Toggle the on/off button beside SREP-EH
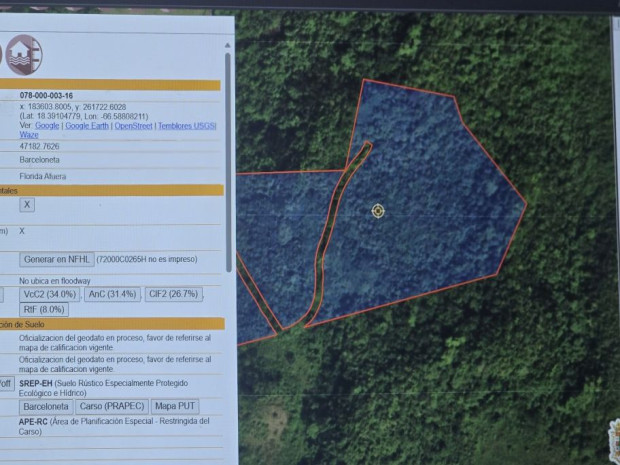The image size is (620, 465). pyautogui.click(x=5, y=384)
